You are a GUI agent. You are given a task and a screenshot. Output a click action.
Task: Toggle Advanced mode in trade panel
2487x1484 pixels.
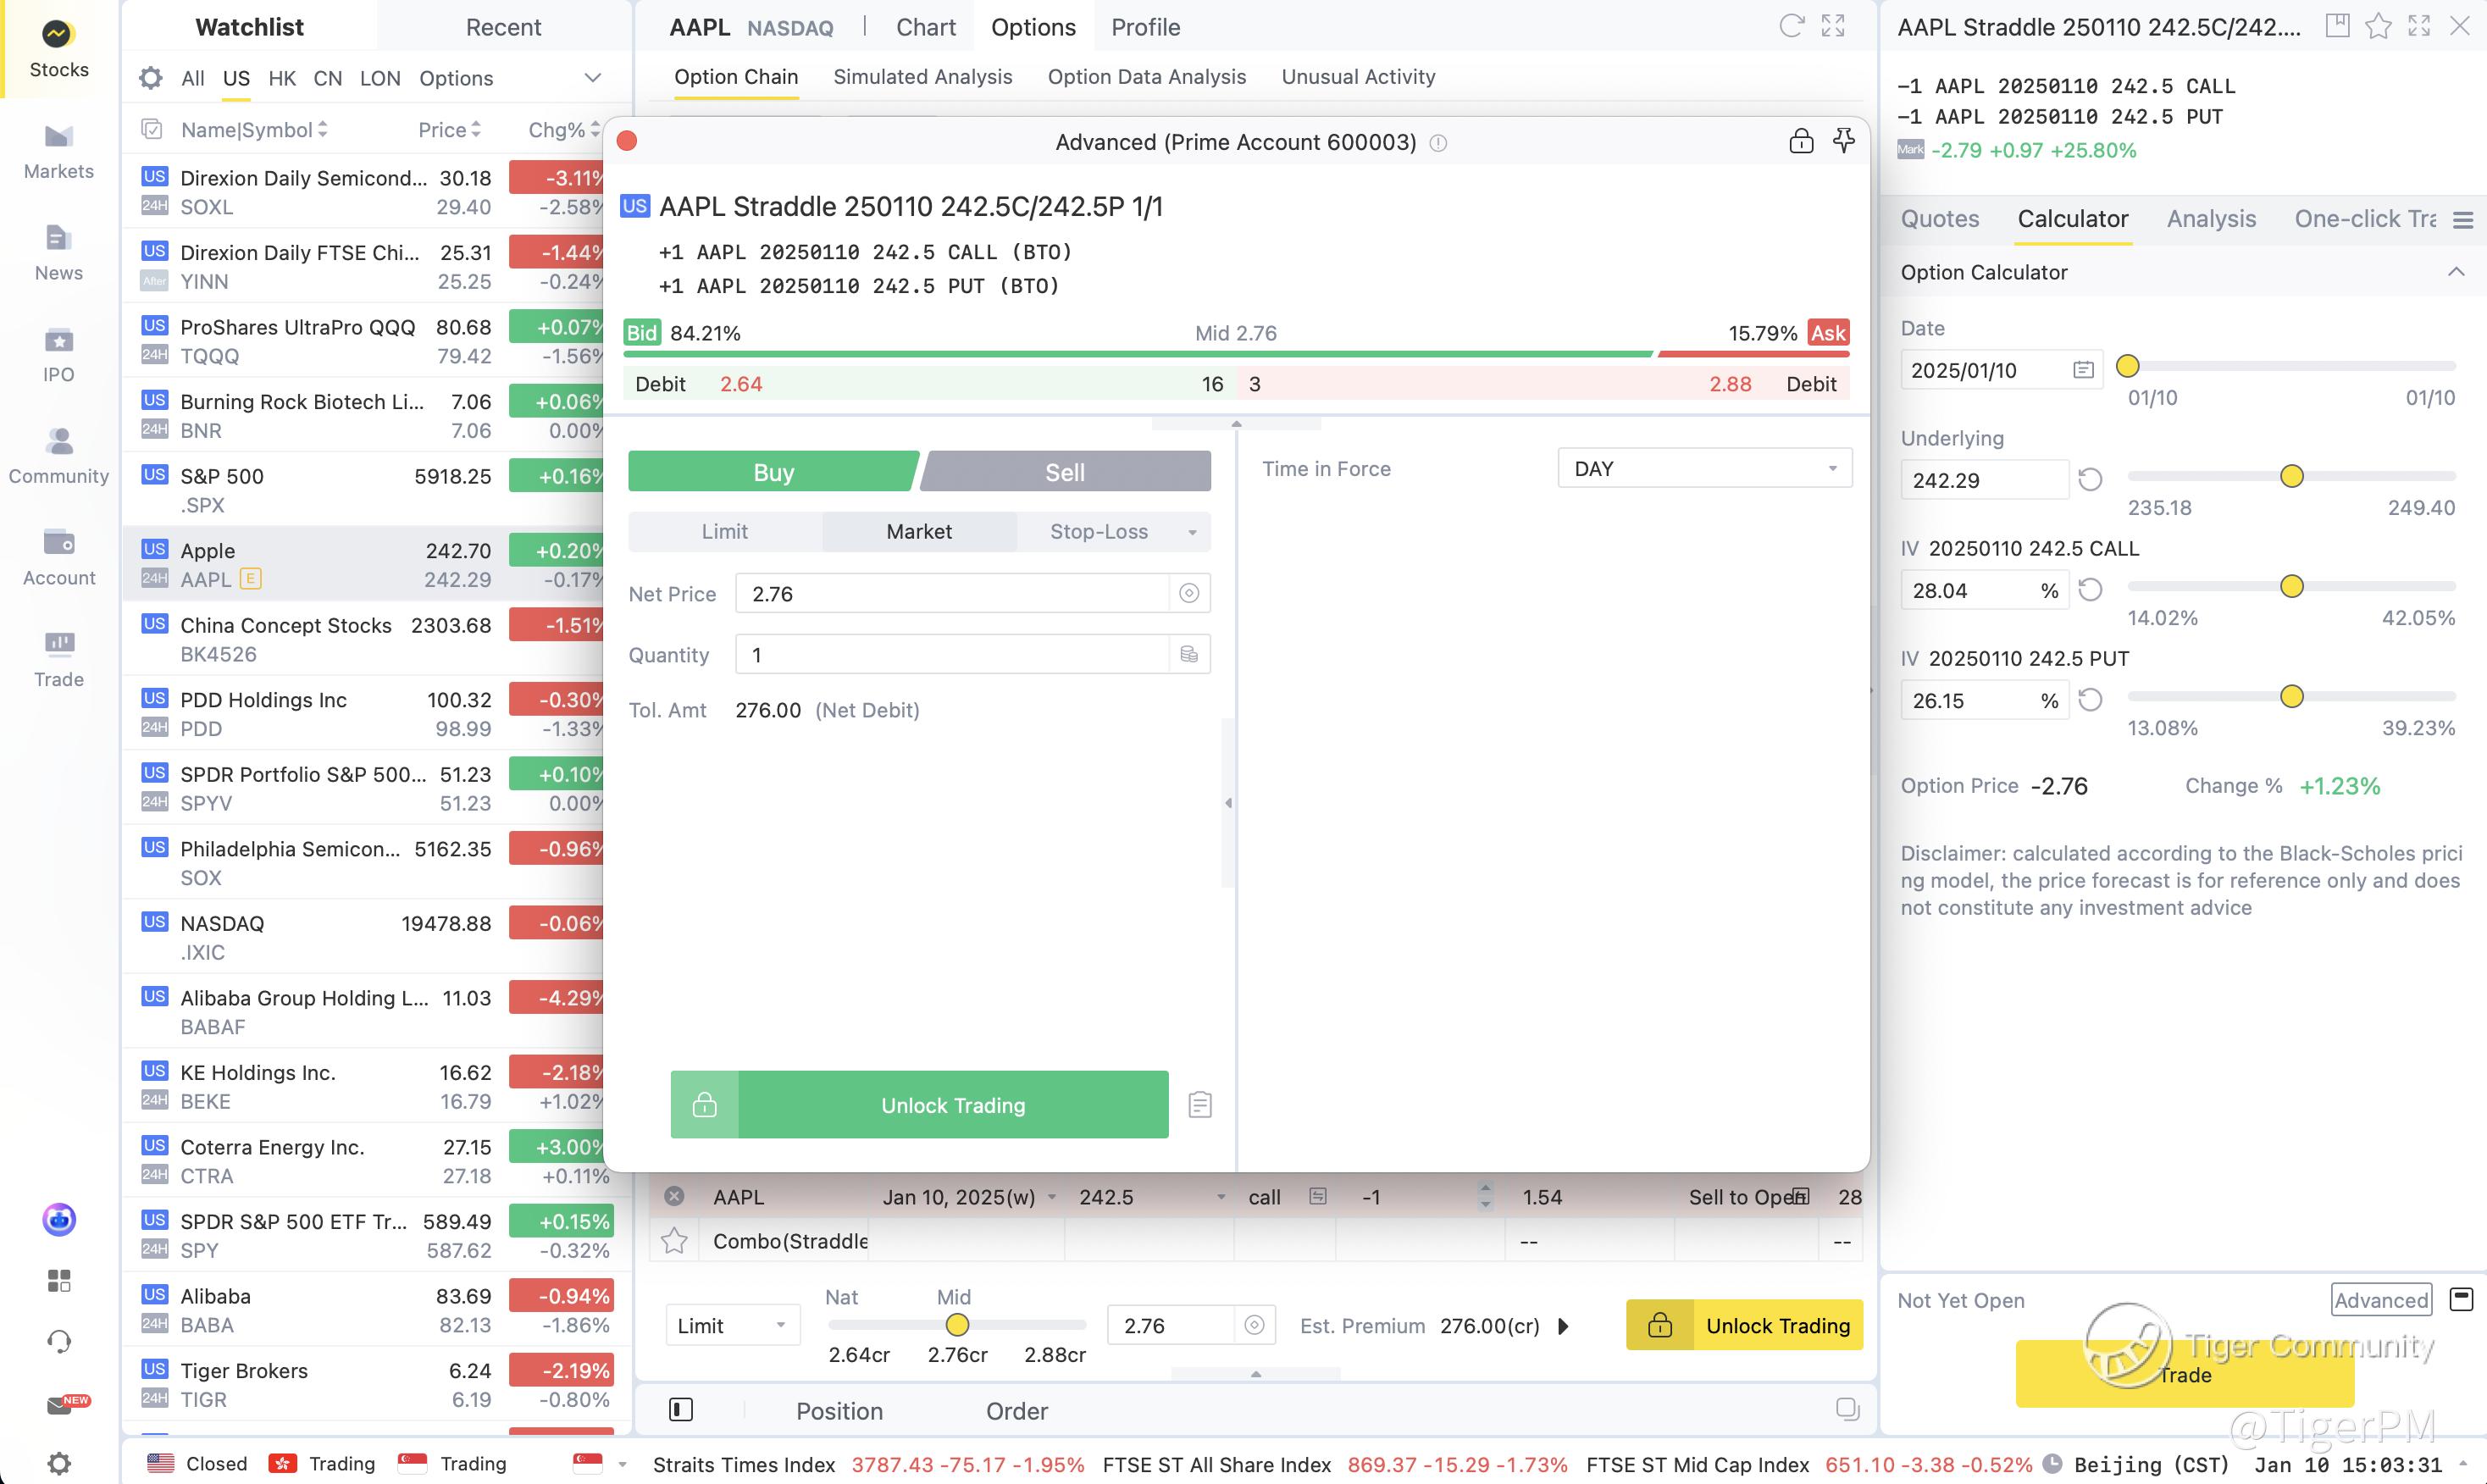click(2381, 1300)
